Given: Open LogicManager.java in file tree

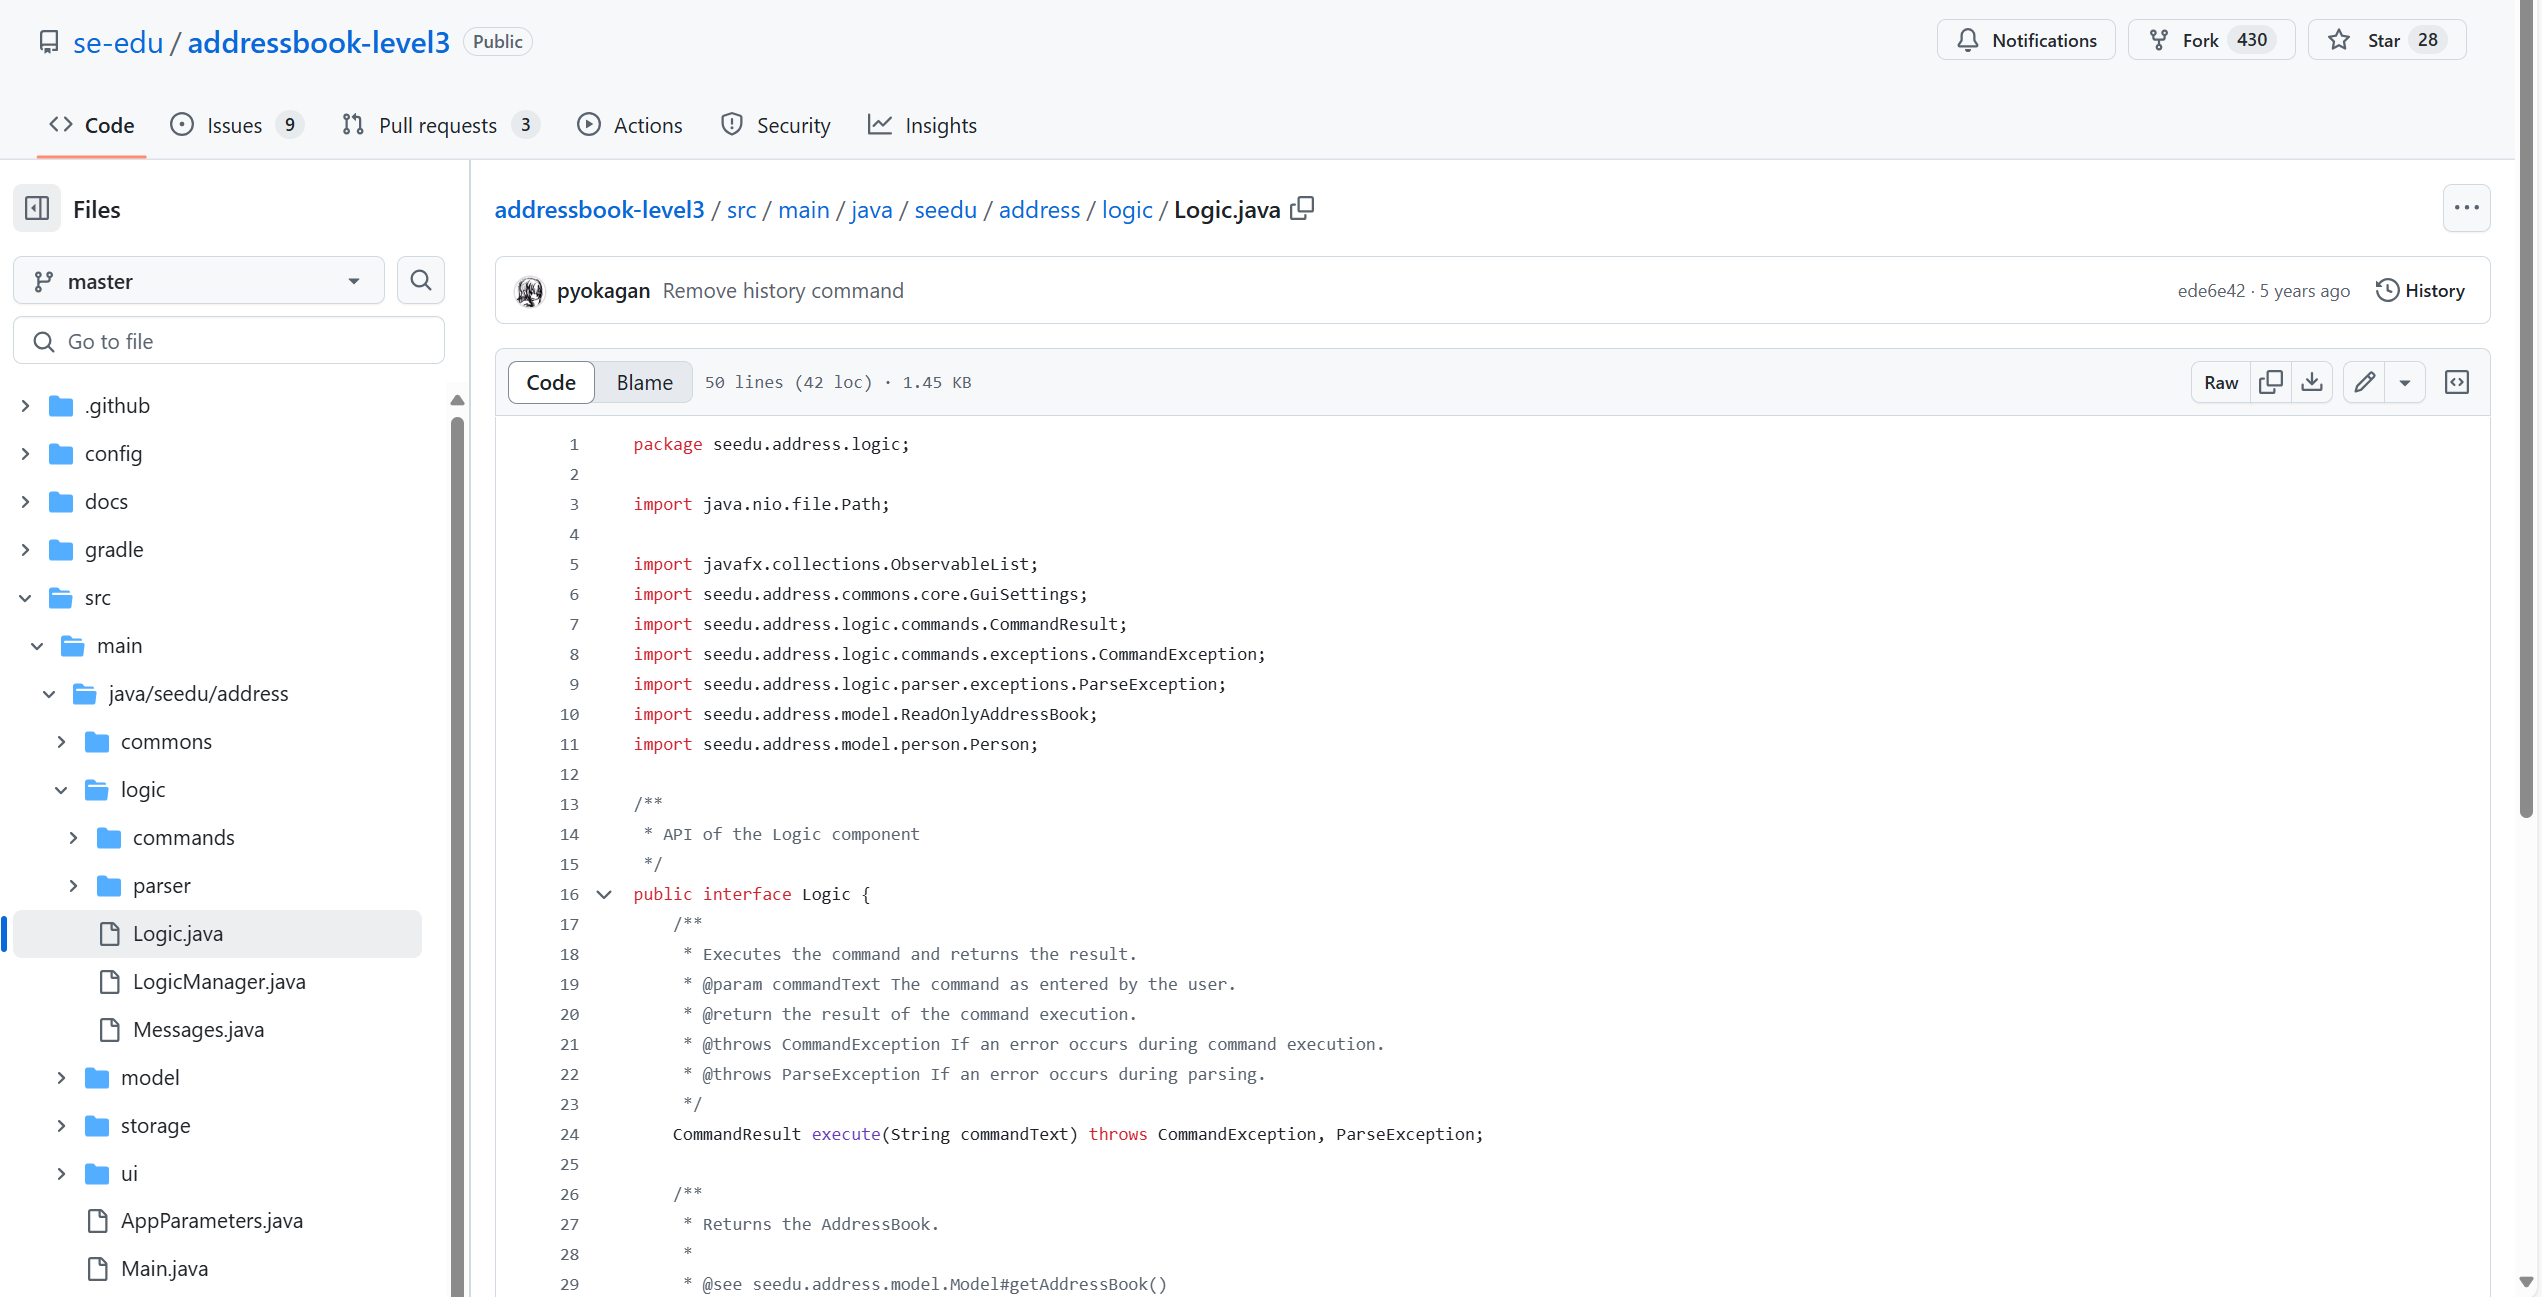Looking at the screenshot, I should 218,982.
